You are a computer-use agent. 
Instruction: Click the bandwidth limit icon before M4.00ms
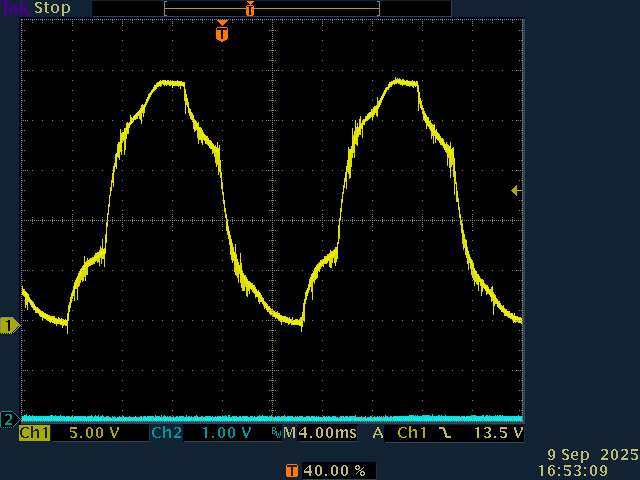pyautogui.click(x=276, y=434)
